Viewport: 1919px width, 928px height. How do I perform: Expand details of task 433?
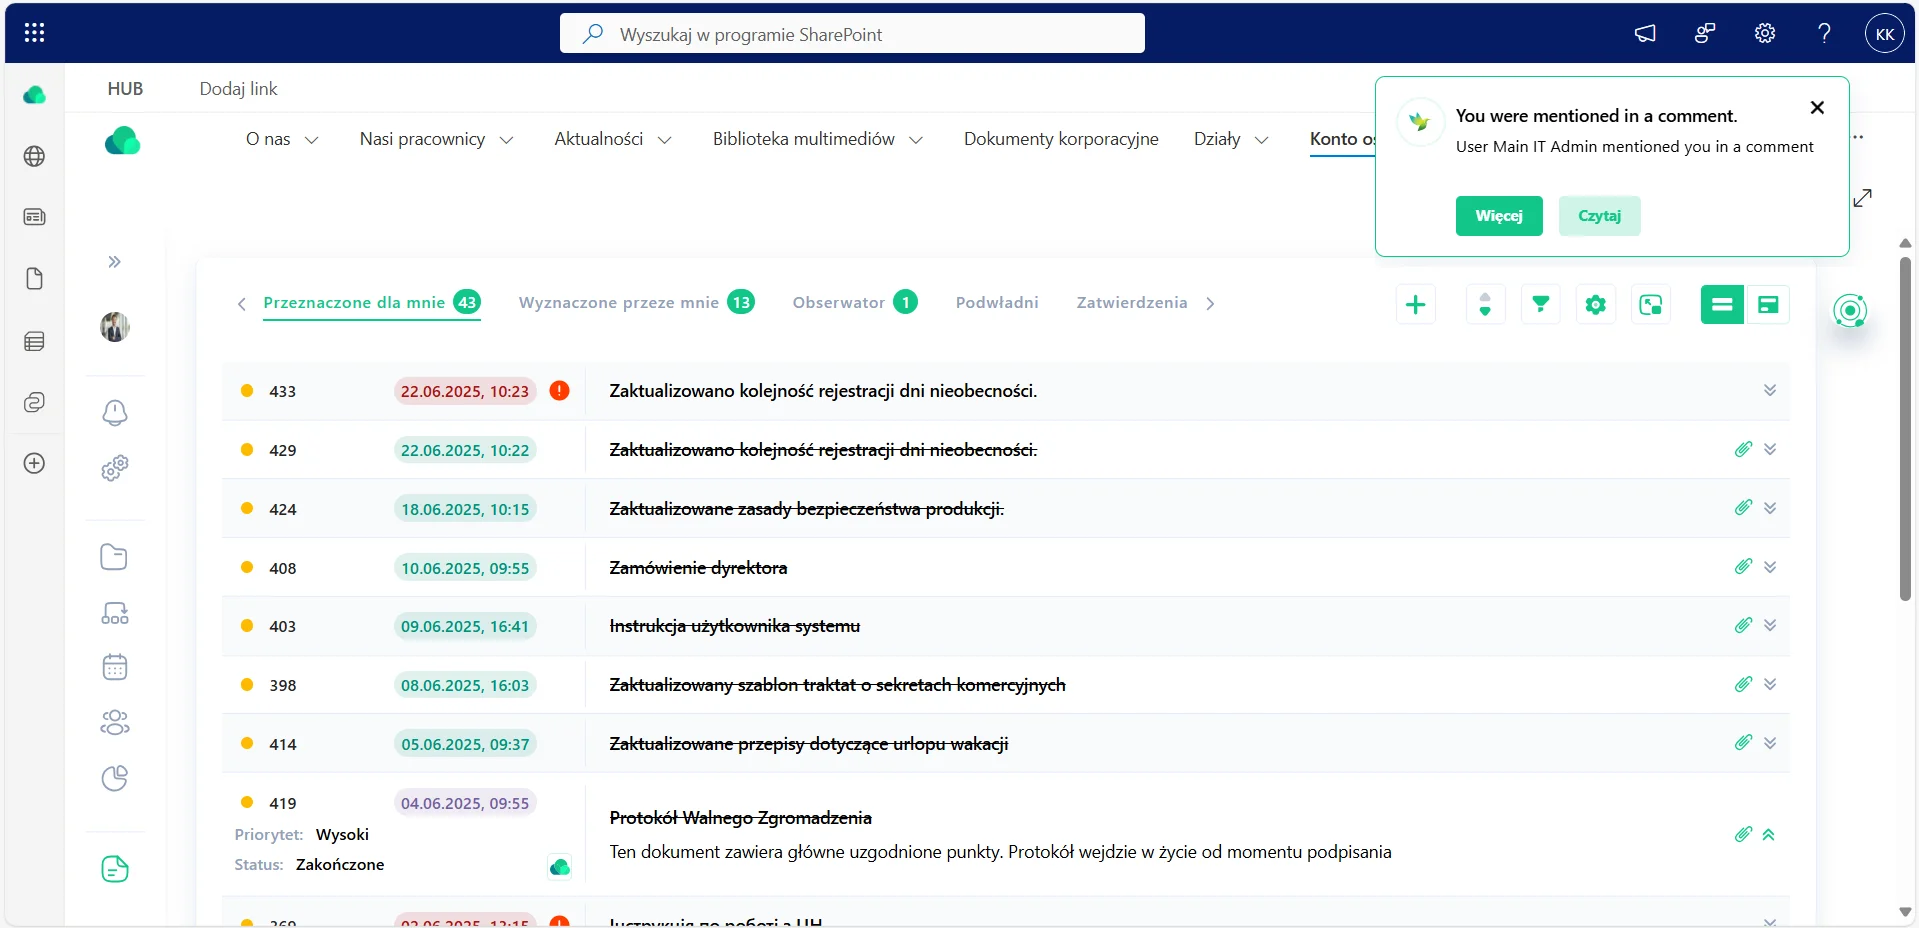1770,390
